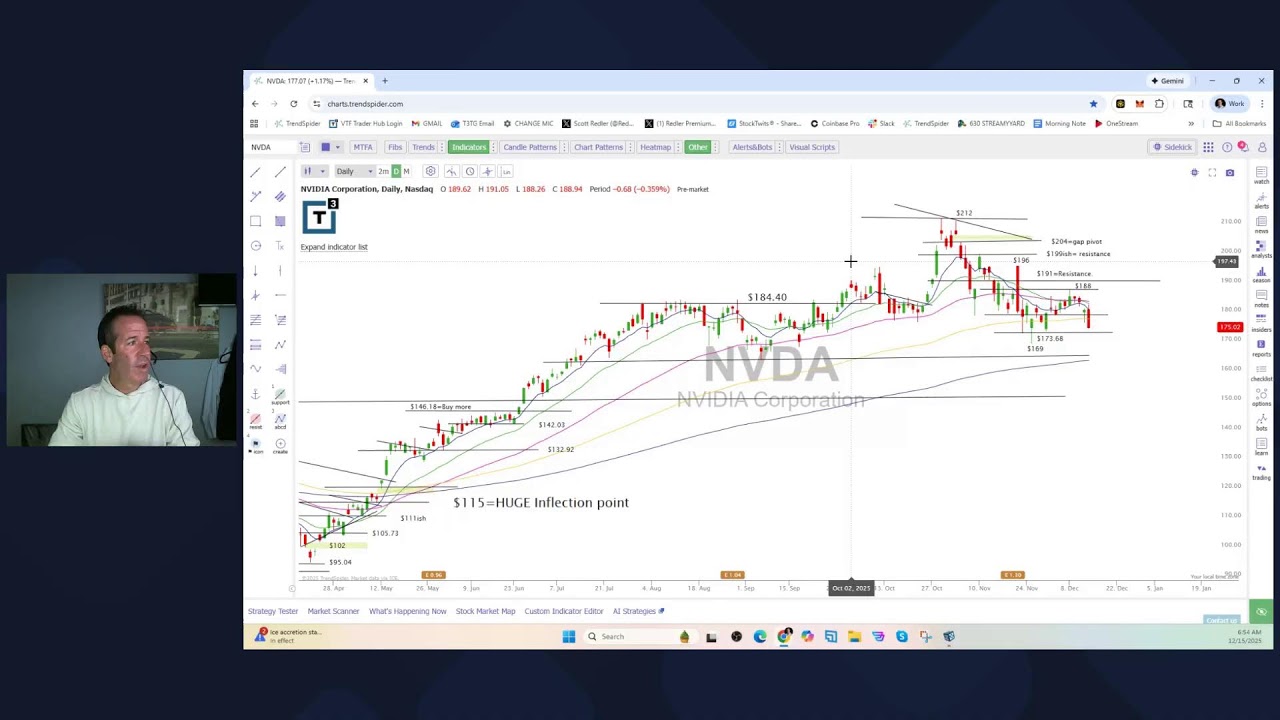Open the apps grid icon
The width and height of the screenshot is (1280, 720).
[1208, 147]
